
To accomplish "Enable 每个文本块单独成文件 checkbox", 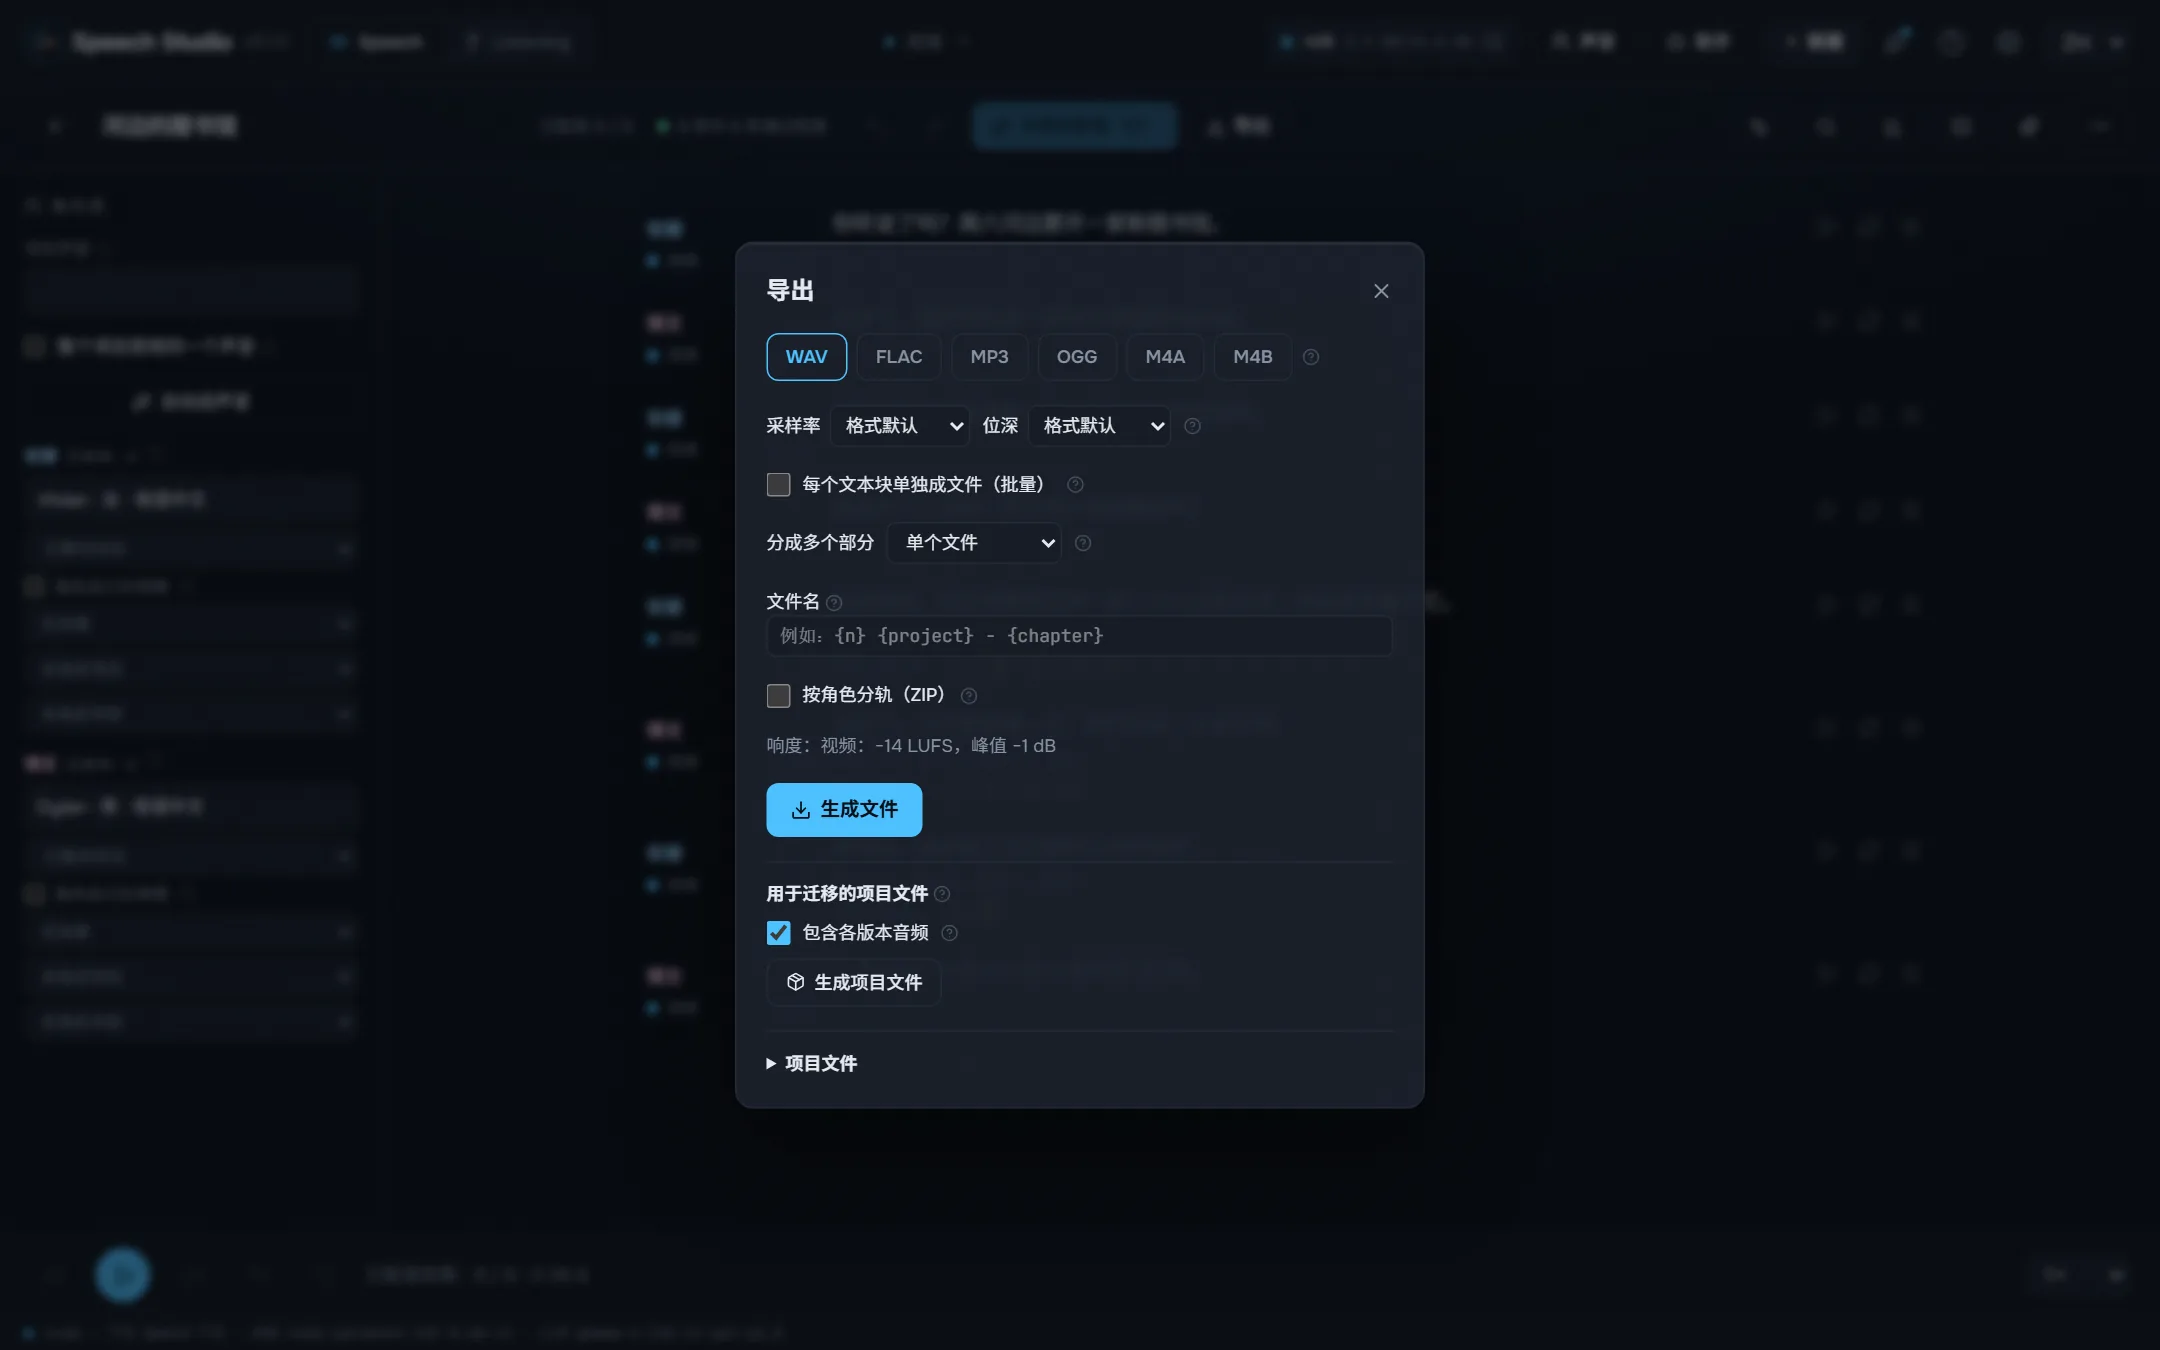I will pos(778,485).
